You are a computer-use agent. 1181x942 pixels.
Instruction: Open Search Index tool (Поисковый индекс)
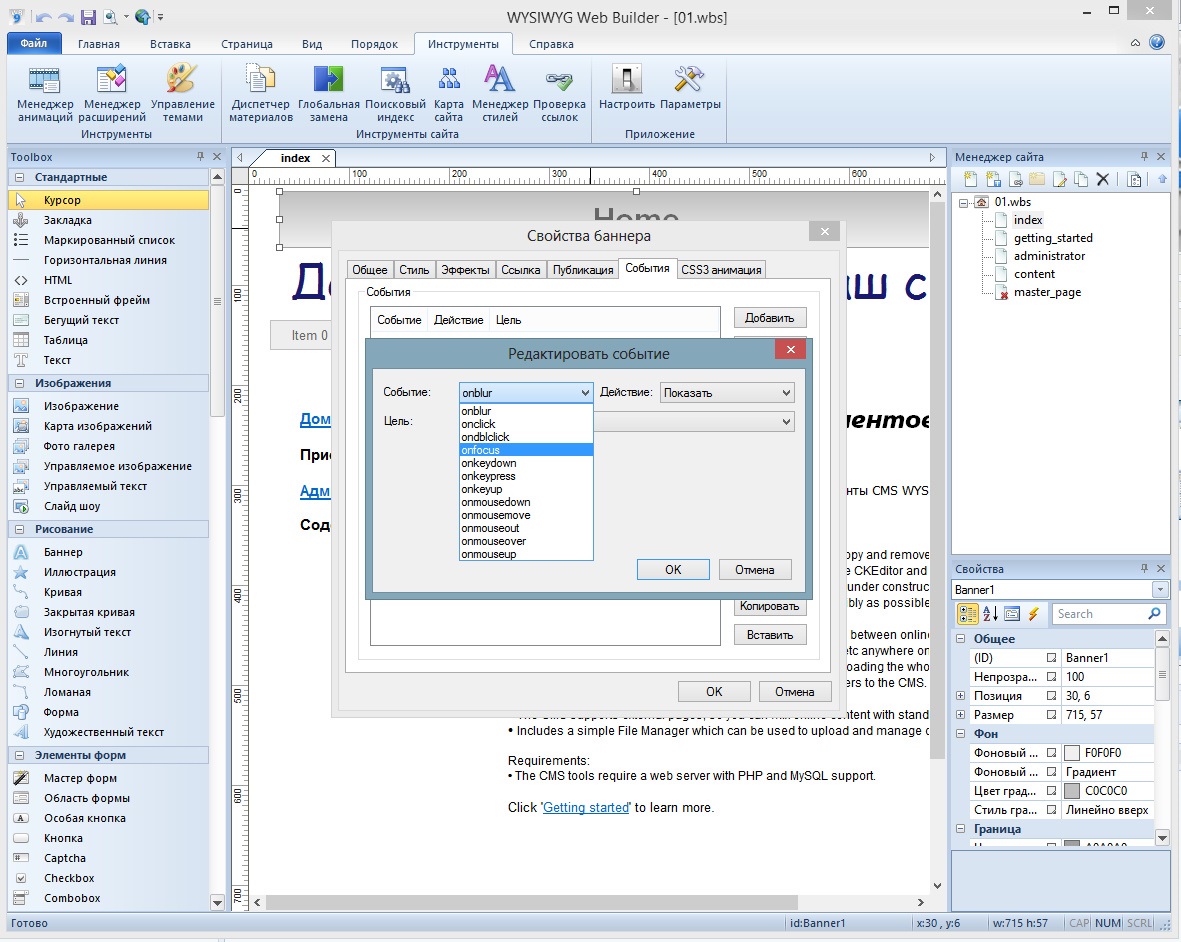(395, 94)
